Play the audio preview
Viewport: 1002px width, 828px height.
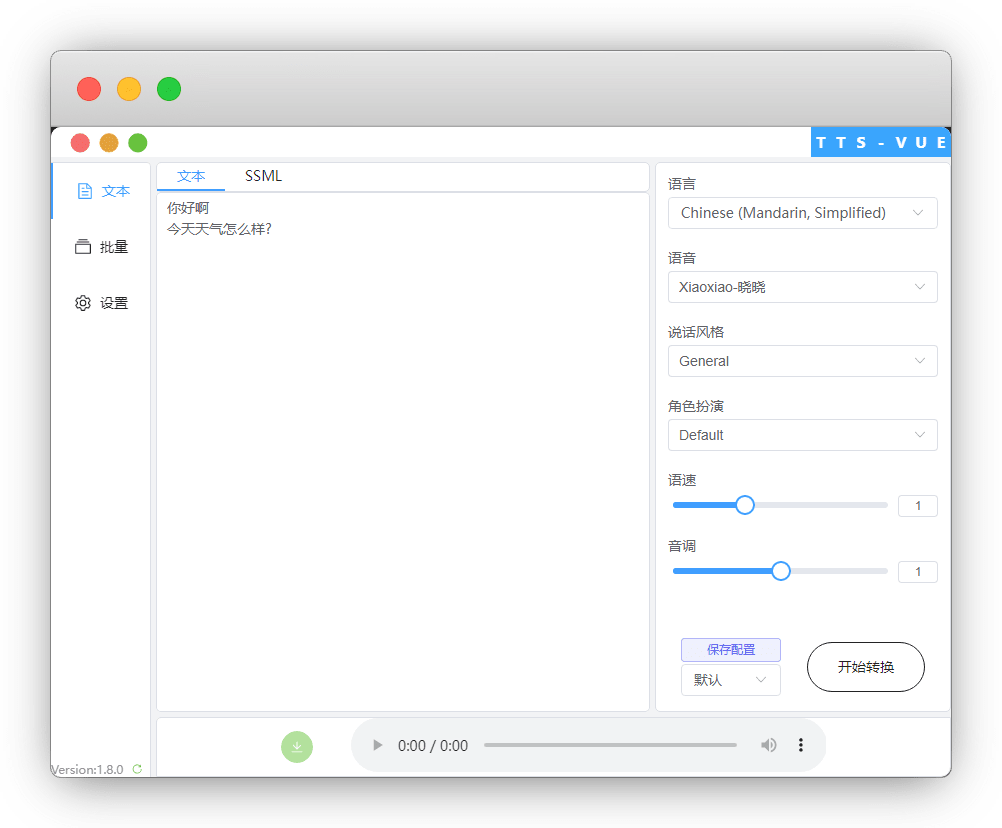click(377, 745)
